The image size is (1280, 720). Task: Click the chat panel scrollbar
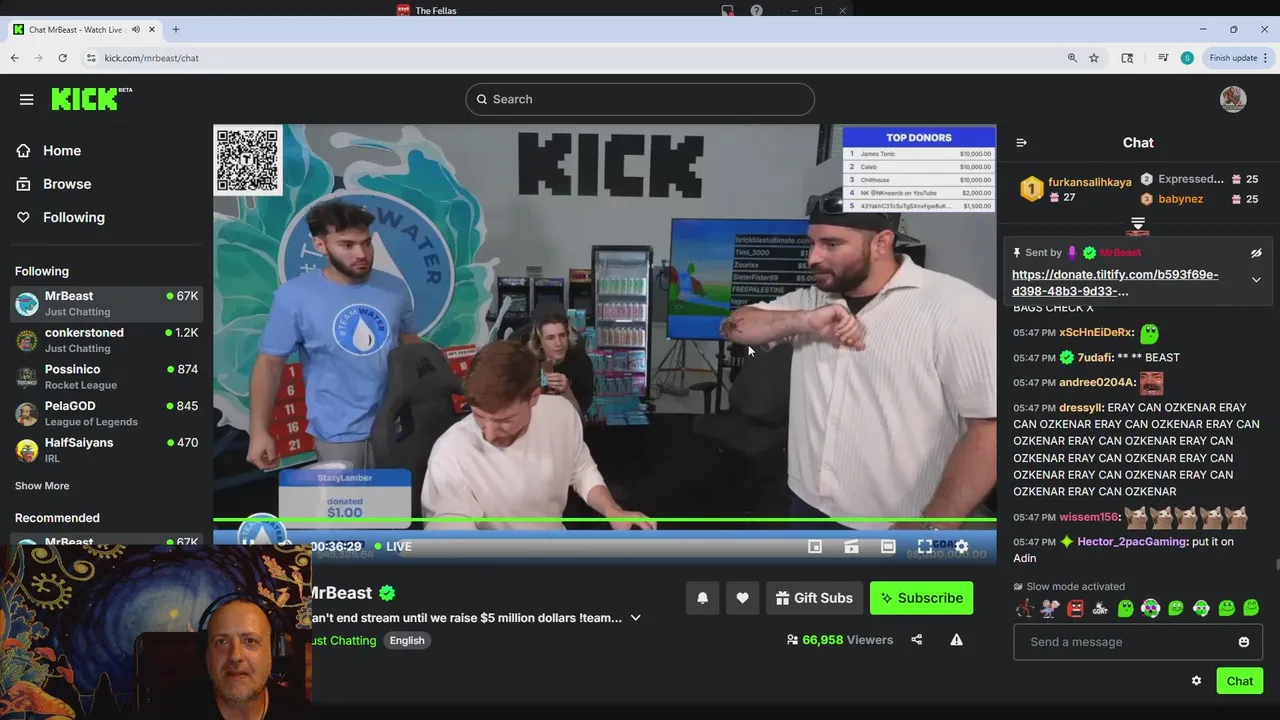point(1276,566)
